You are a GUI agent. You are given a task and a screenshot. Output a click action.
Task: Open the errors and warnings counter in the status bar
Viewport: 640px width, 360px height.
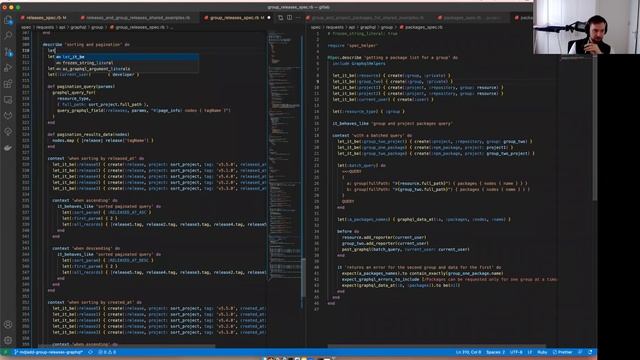107,352
